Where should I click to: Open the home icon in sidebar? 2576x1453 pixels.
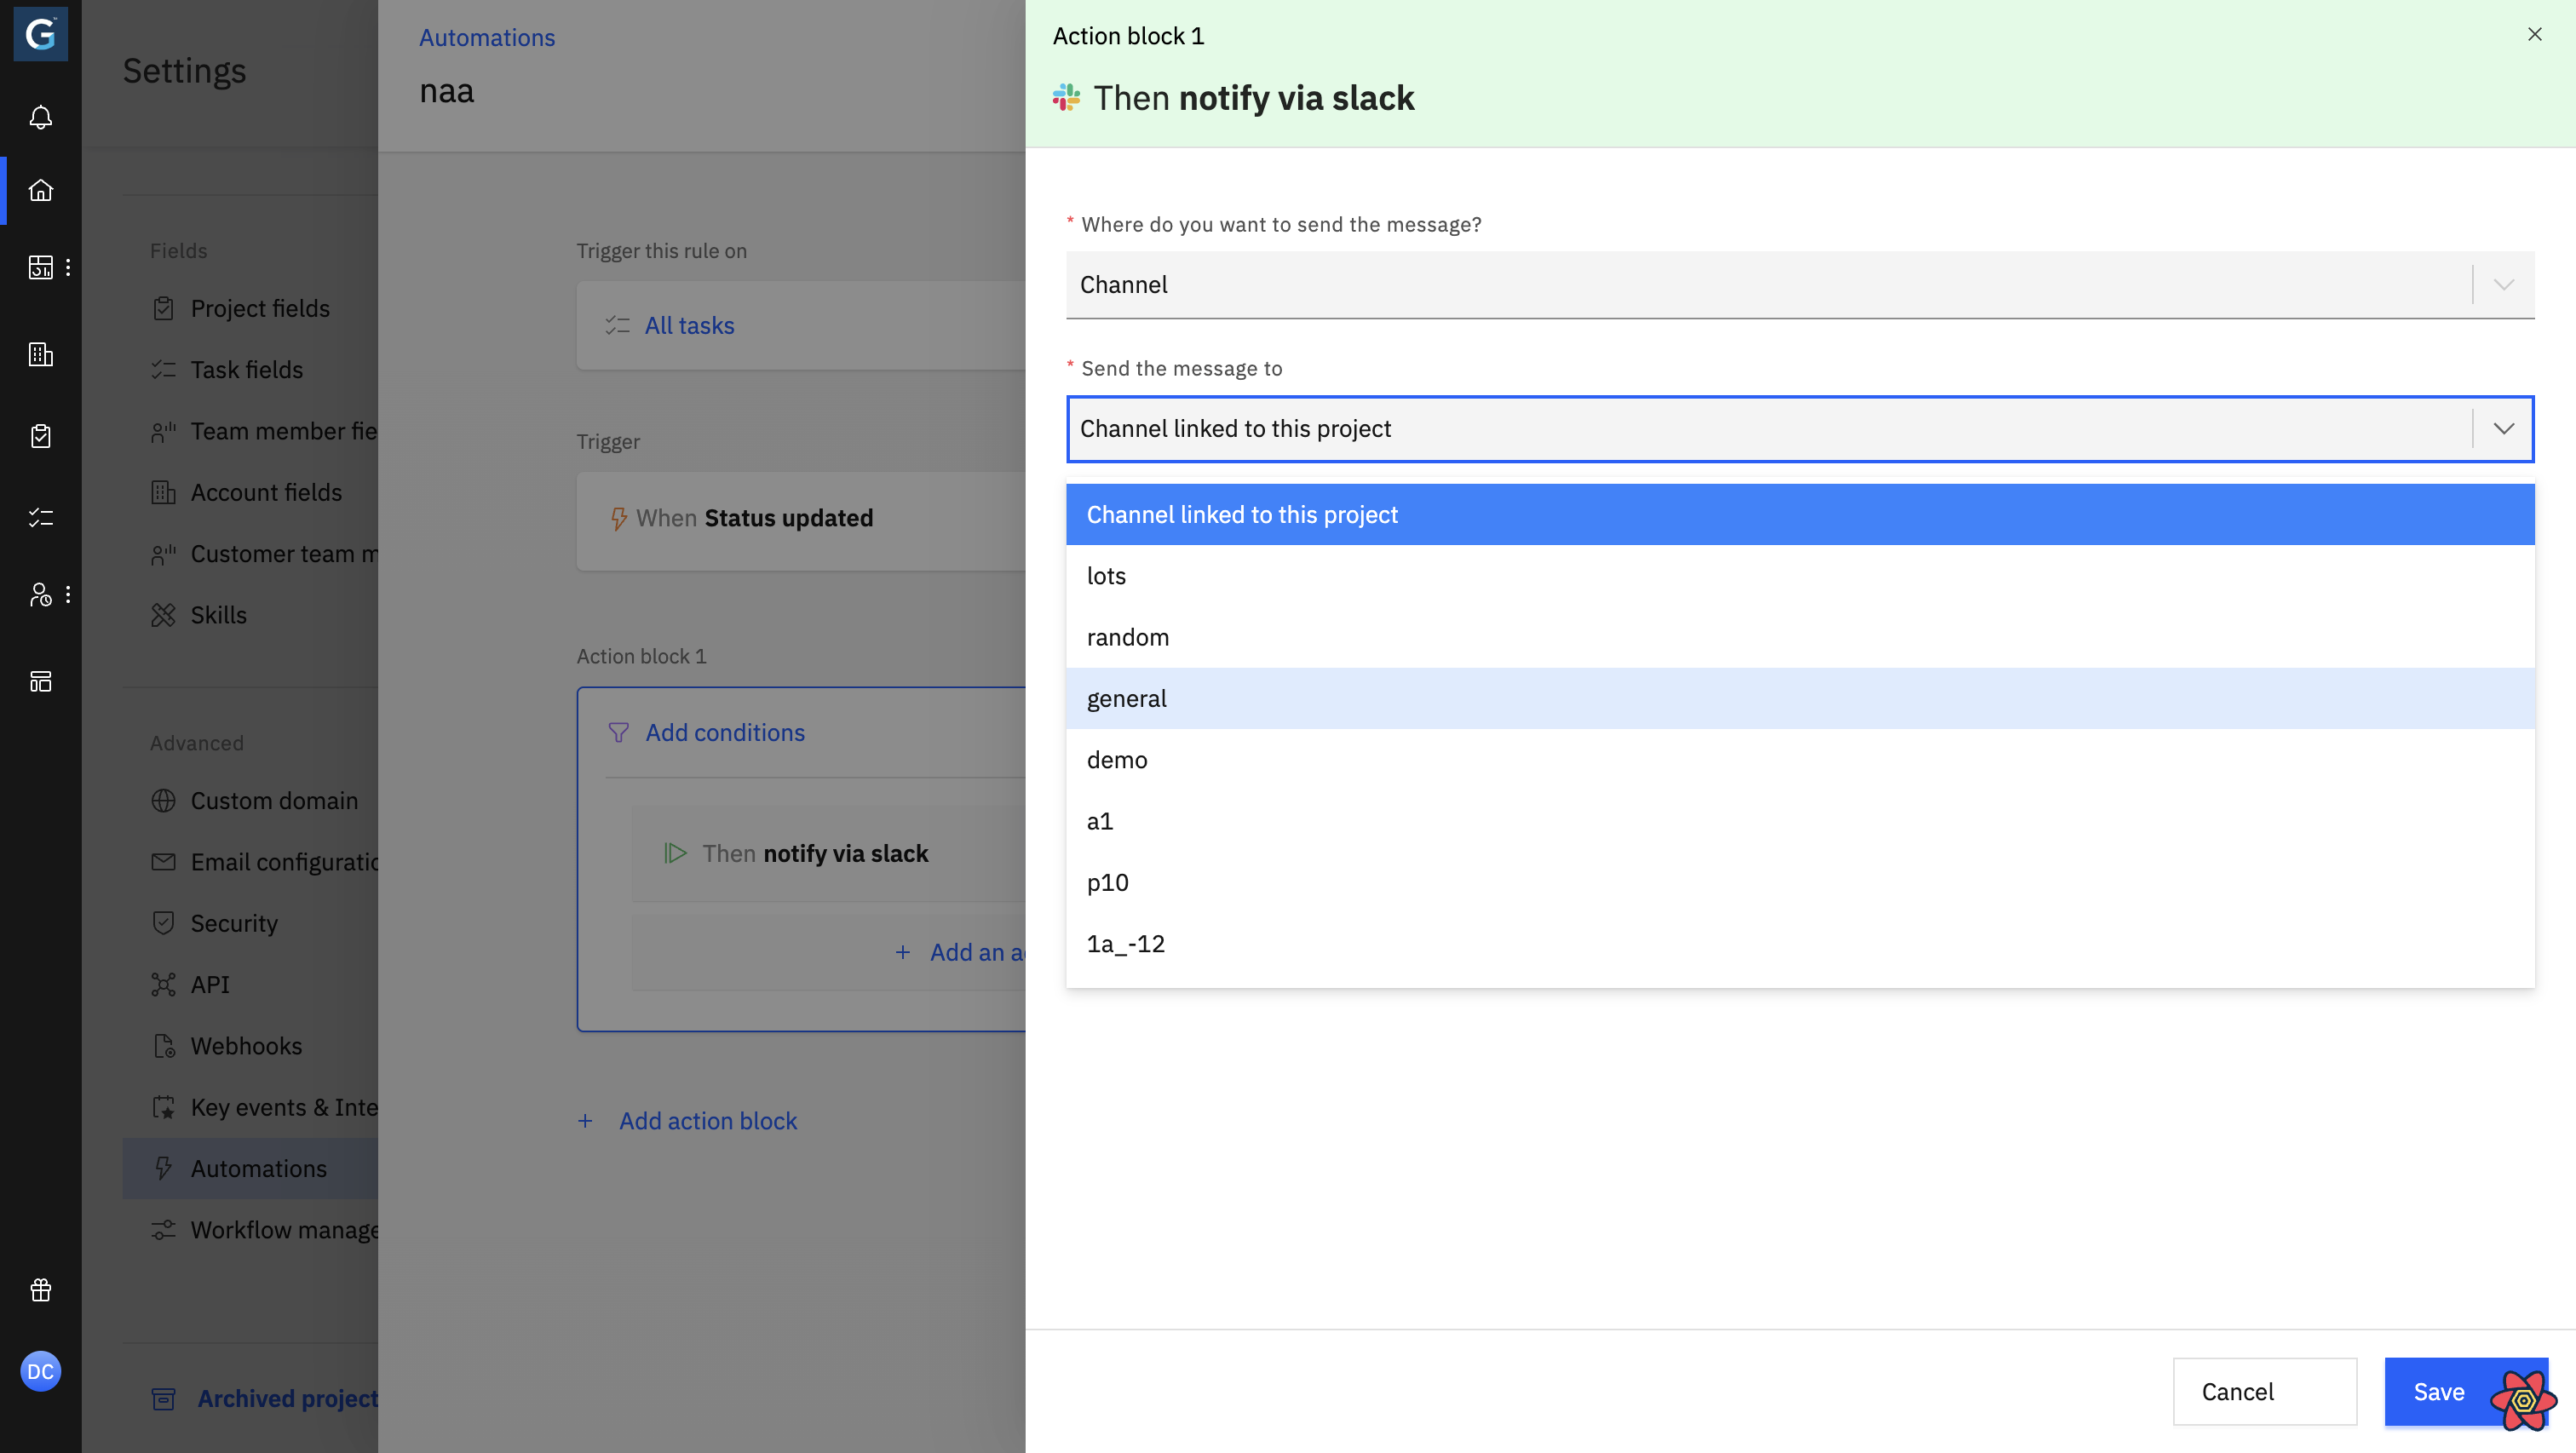click(x=40, y=190)
